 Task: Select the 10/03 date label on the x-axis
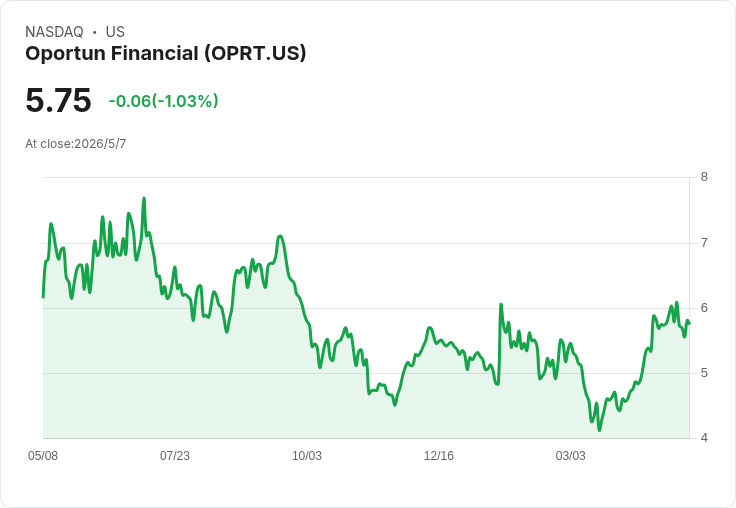pos(307,455)
